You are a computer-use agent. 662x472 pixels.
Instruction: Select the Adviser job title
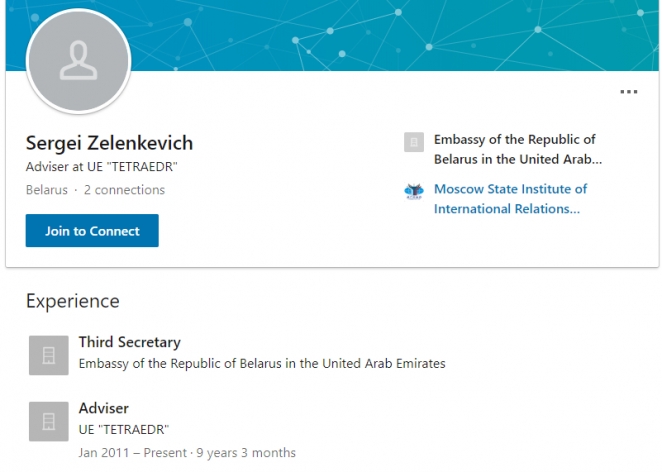(x=104, y=408)
